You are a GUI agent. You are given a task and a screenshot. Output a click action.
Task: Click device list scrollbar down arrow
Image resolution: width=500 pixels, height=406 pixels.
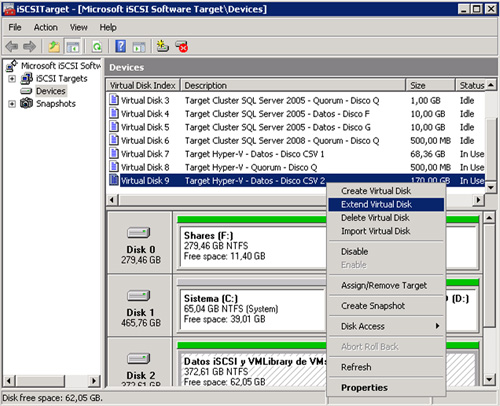(x=491, y=187)
